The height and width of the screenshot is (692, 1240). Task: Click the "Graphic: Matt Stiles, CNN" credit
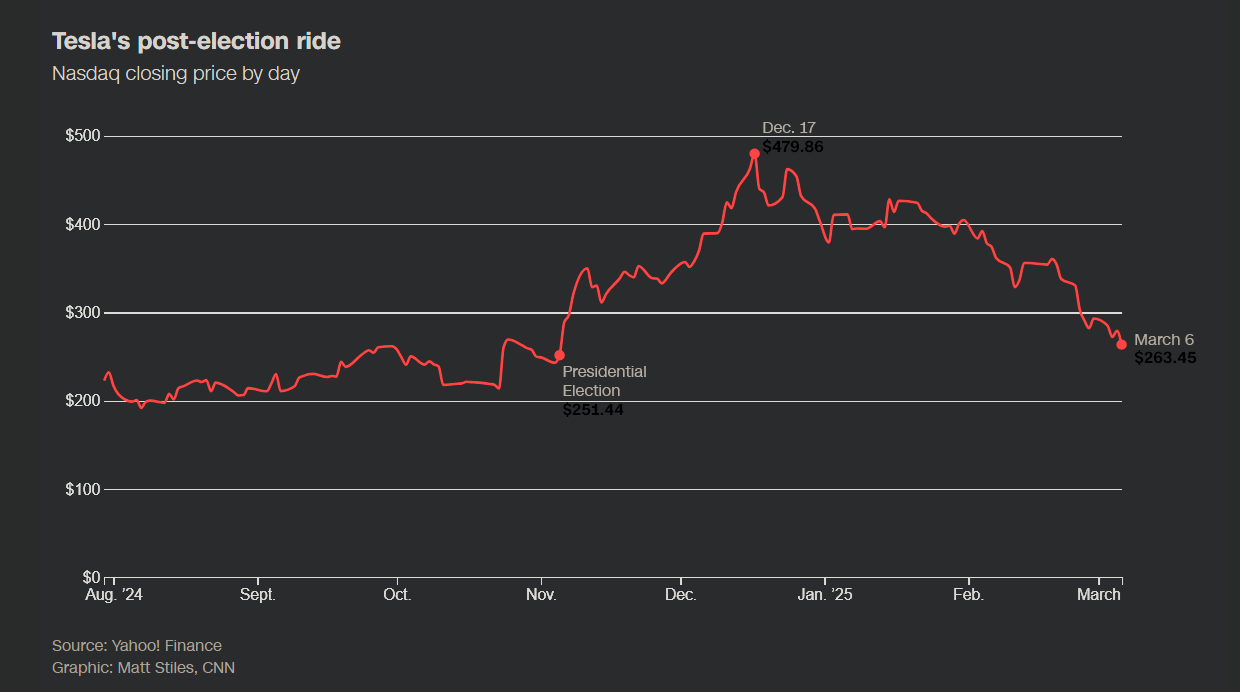(x=144, y=667)
